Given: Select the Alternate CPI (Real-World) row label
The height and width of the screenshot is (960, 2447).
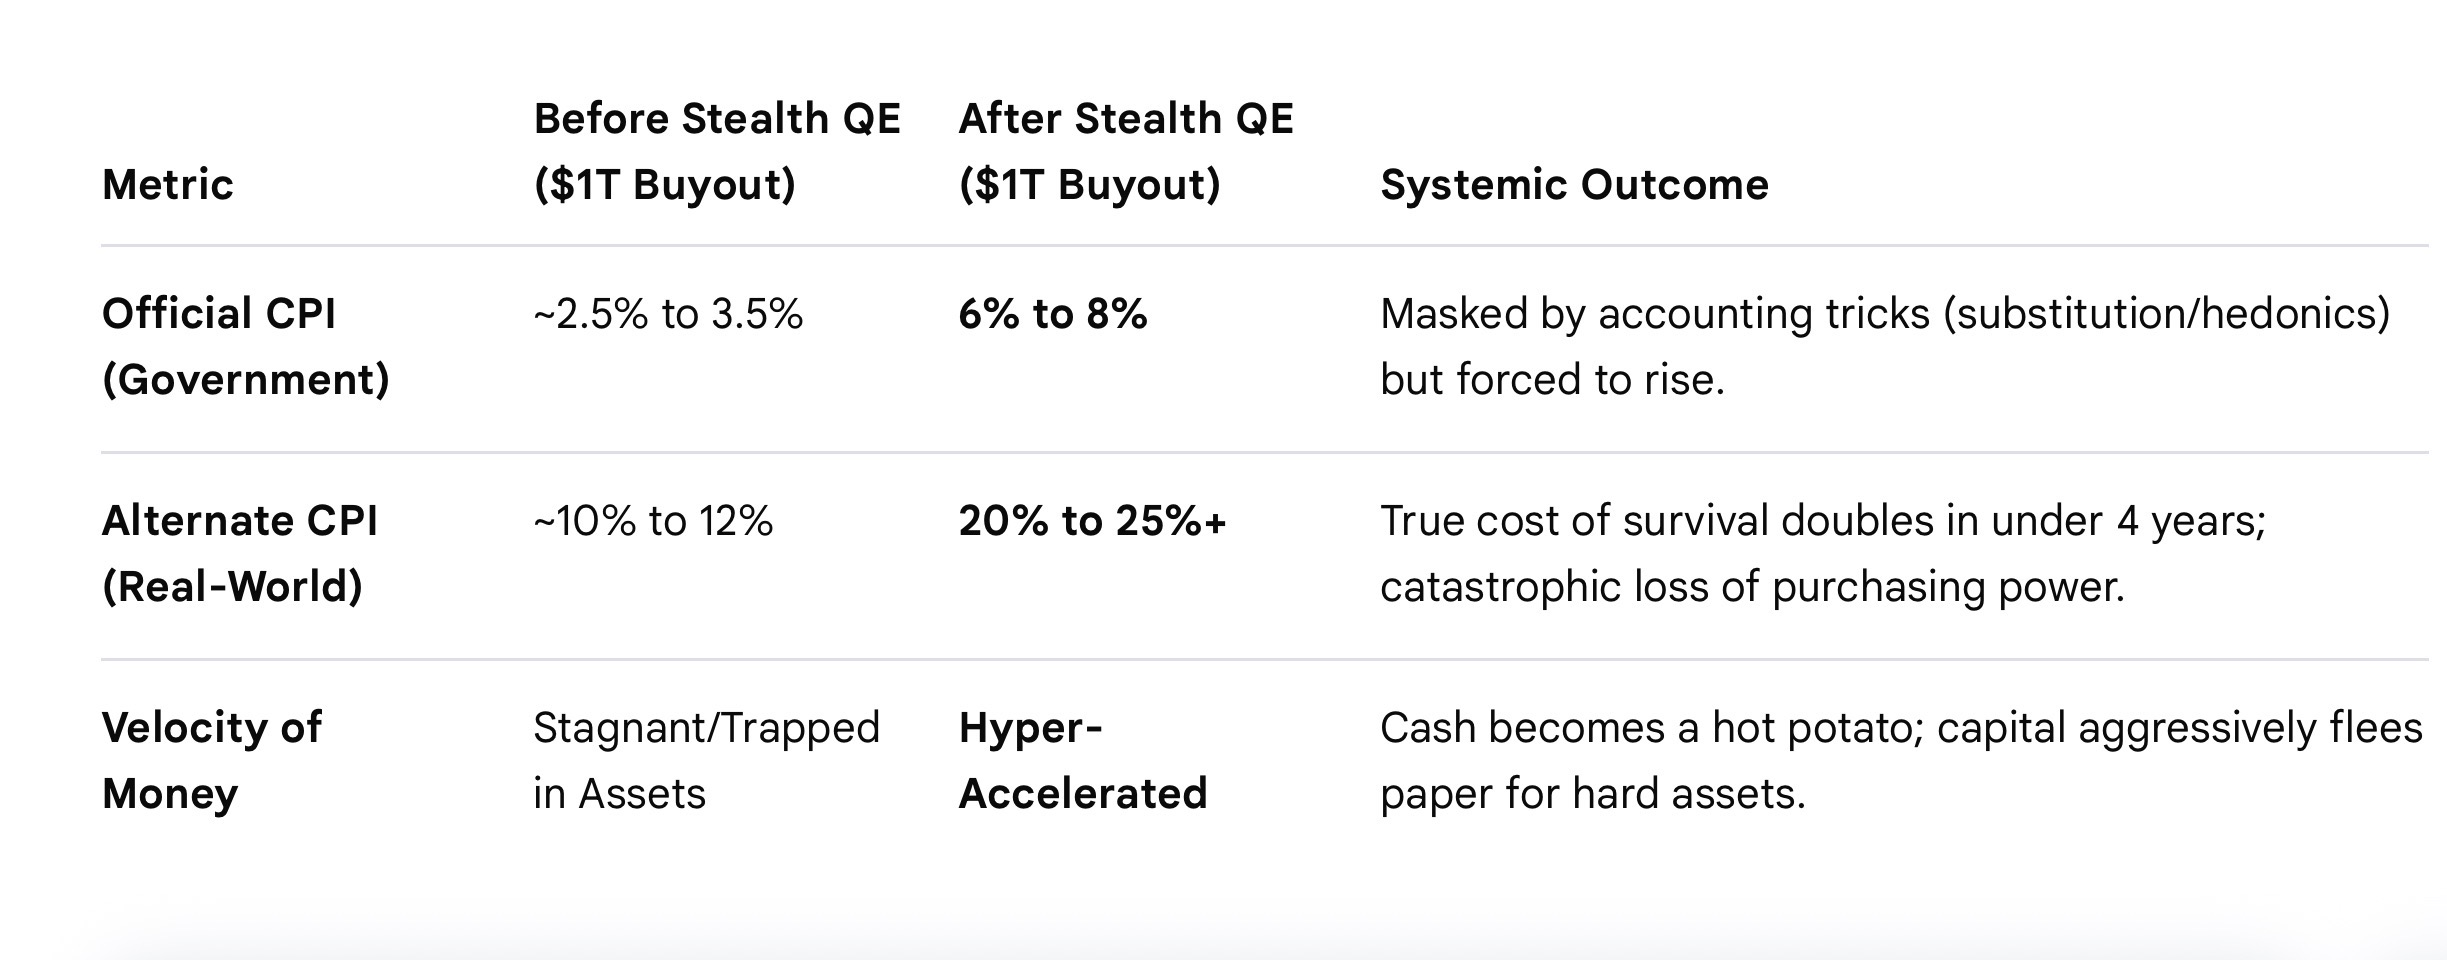Looking at the screenshot, I should (240, 553).
